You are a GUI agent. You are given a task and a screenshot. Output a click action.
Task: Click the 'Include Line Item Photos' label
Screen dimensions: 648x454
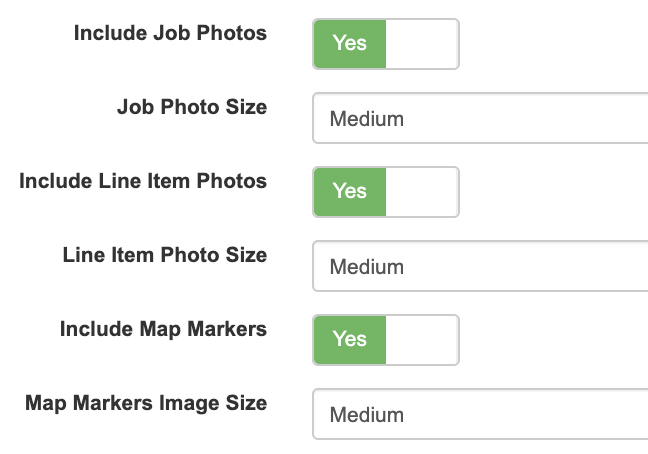point(143,181)
